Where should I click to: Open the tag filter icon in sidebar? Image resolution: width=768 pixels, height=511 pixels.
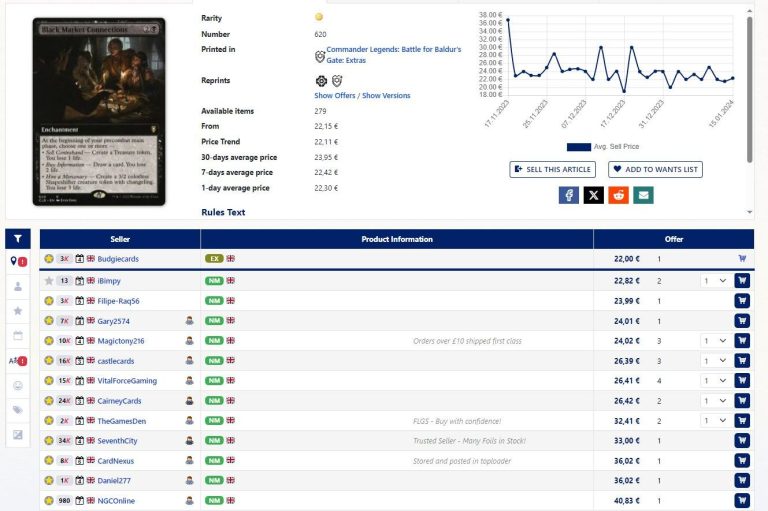18,410
